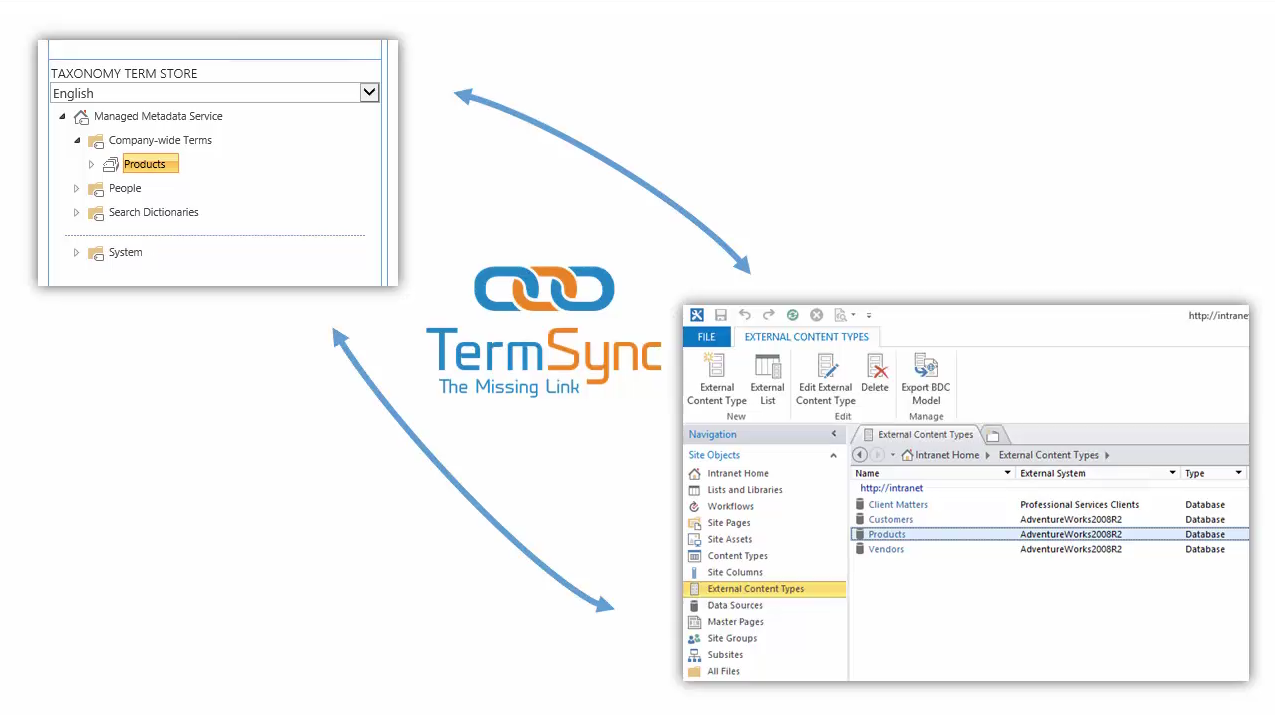Image resolution: width=1275 pixels, height=715 pixels.
Task: Collapse the Navigation pane
Action: click(x=834, y=434)
